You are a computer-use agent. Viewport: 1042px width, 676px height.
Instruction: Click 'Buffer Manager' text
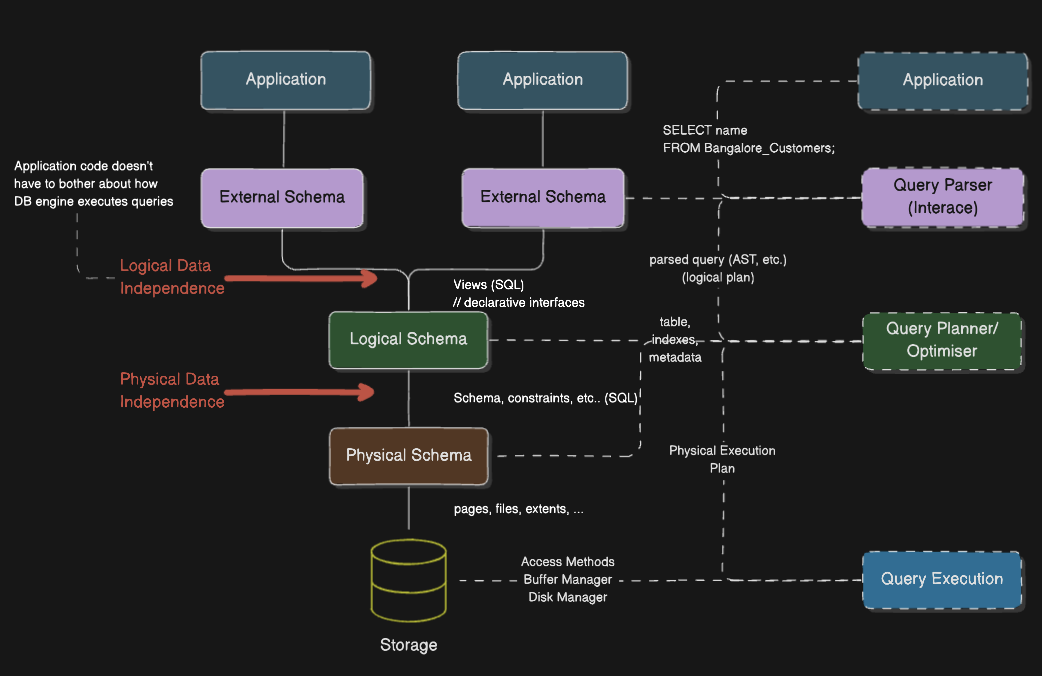tap(568, 580)
